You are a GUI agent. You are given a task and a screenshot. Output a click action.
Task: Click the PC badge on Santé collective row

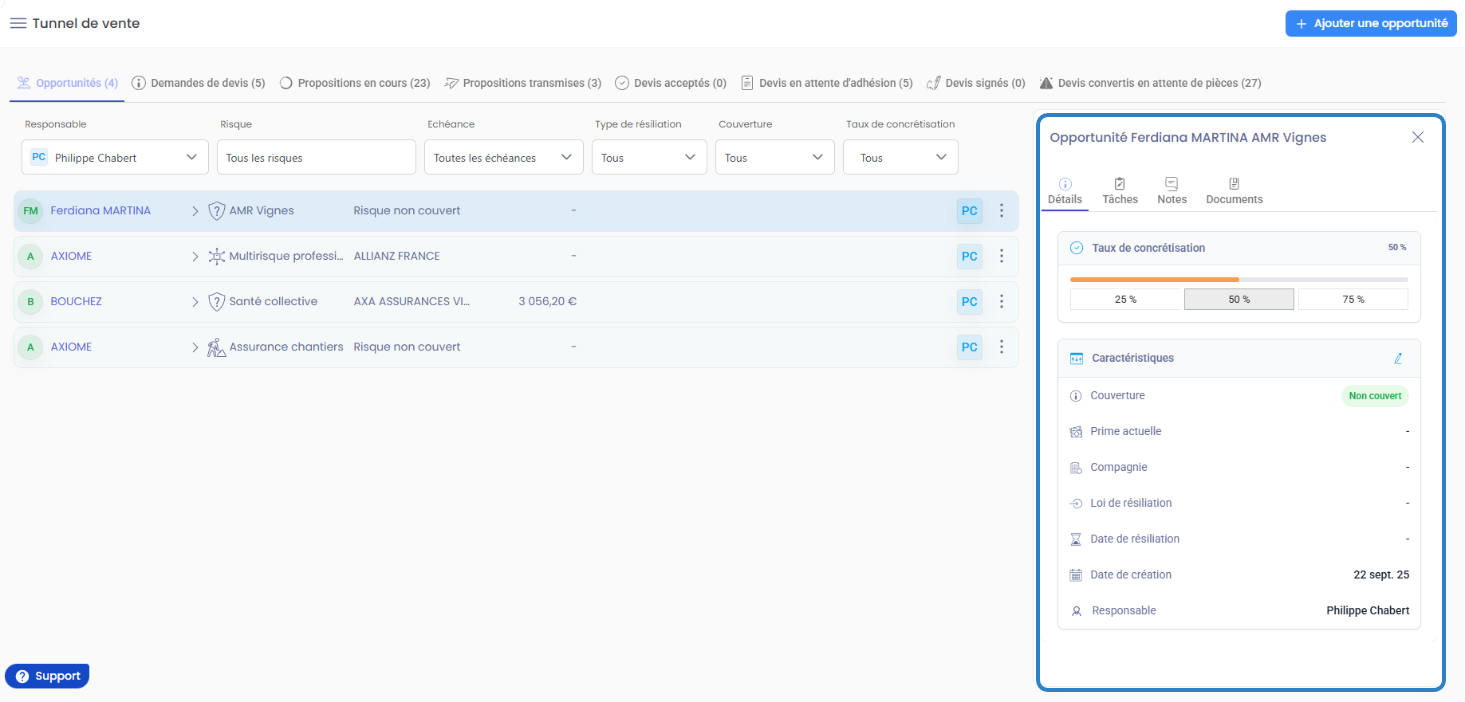(x=969, y=301)
